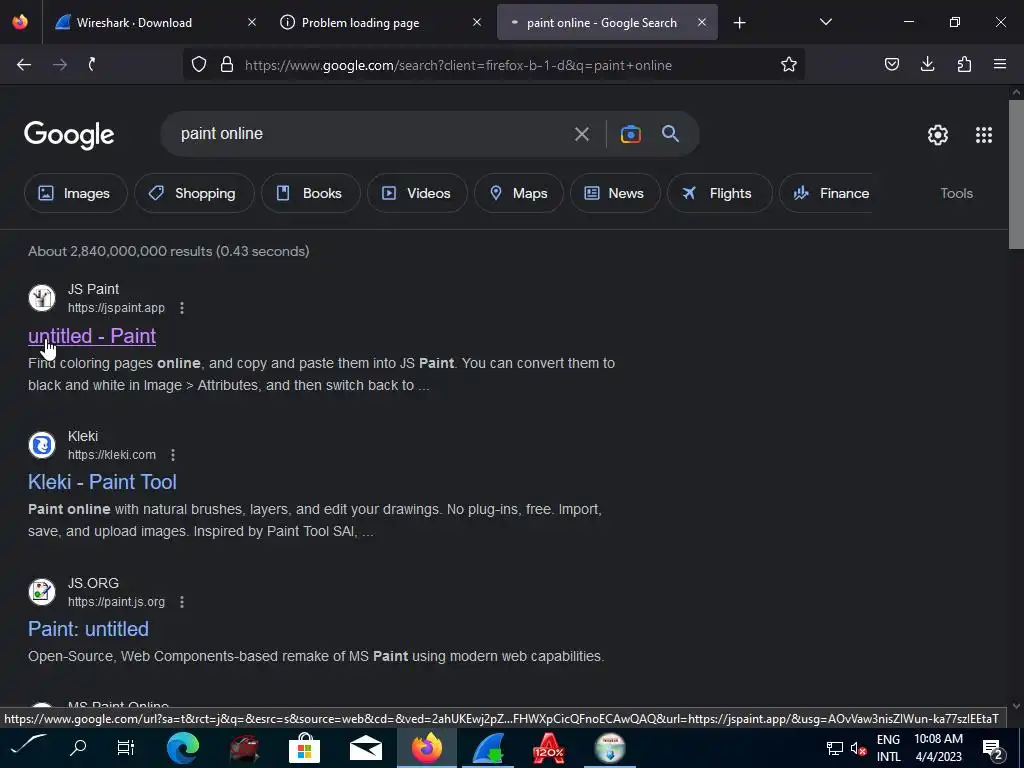Launch Microsoft Edge from taskbar
The width and height of the screenshot is (1024, 768).
(183, 748)
